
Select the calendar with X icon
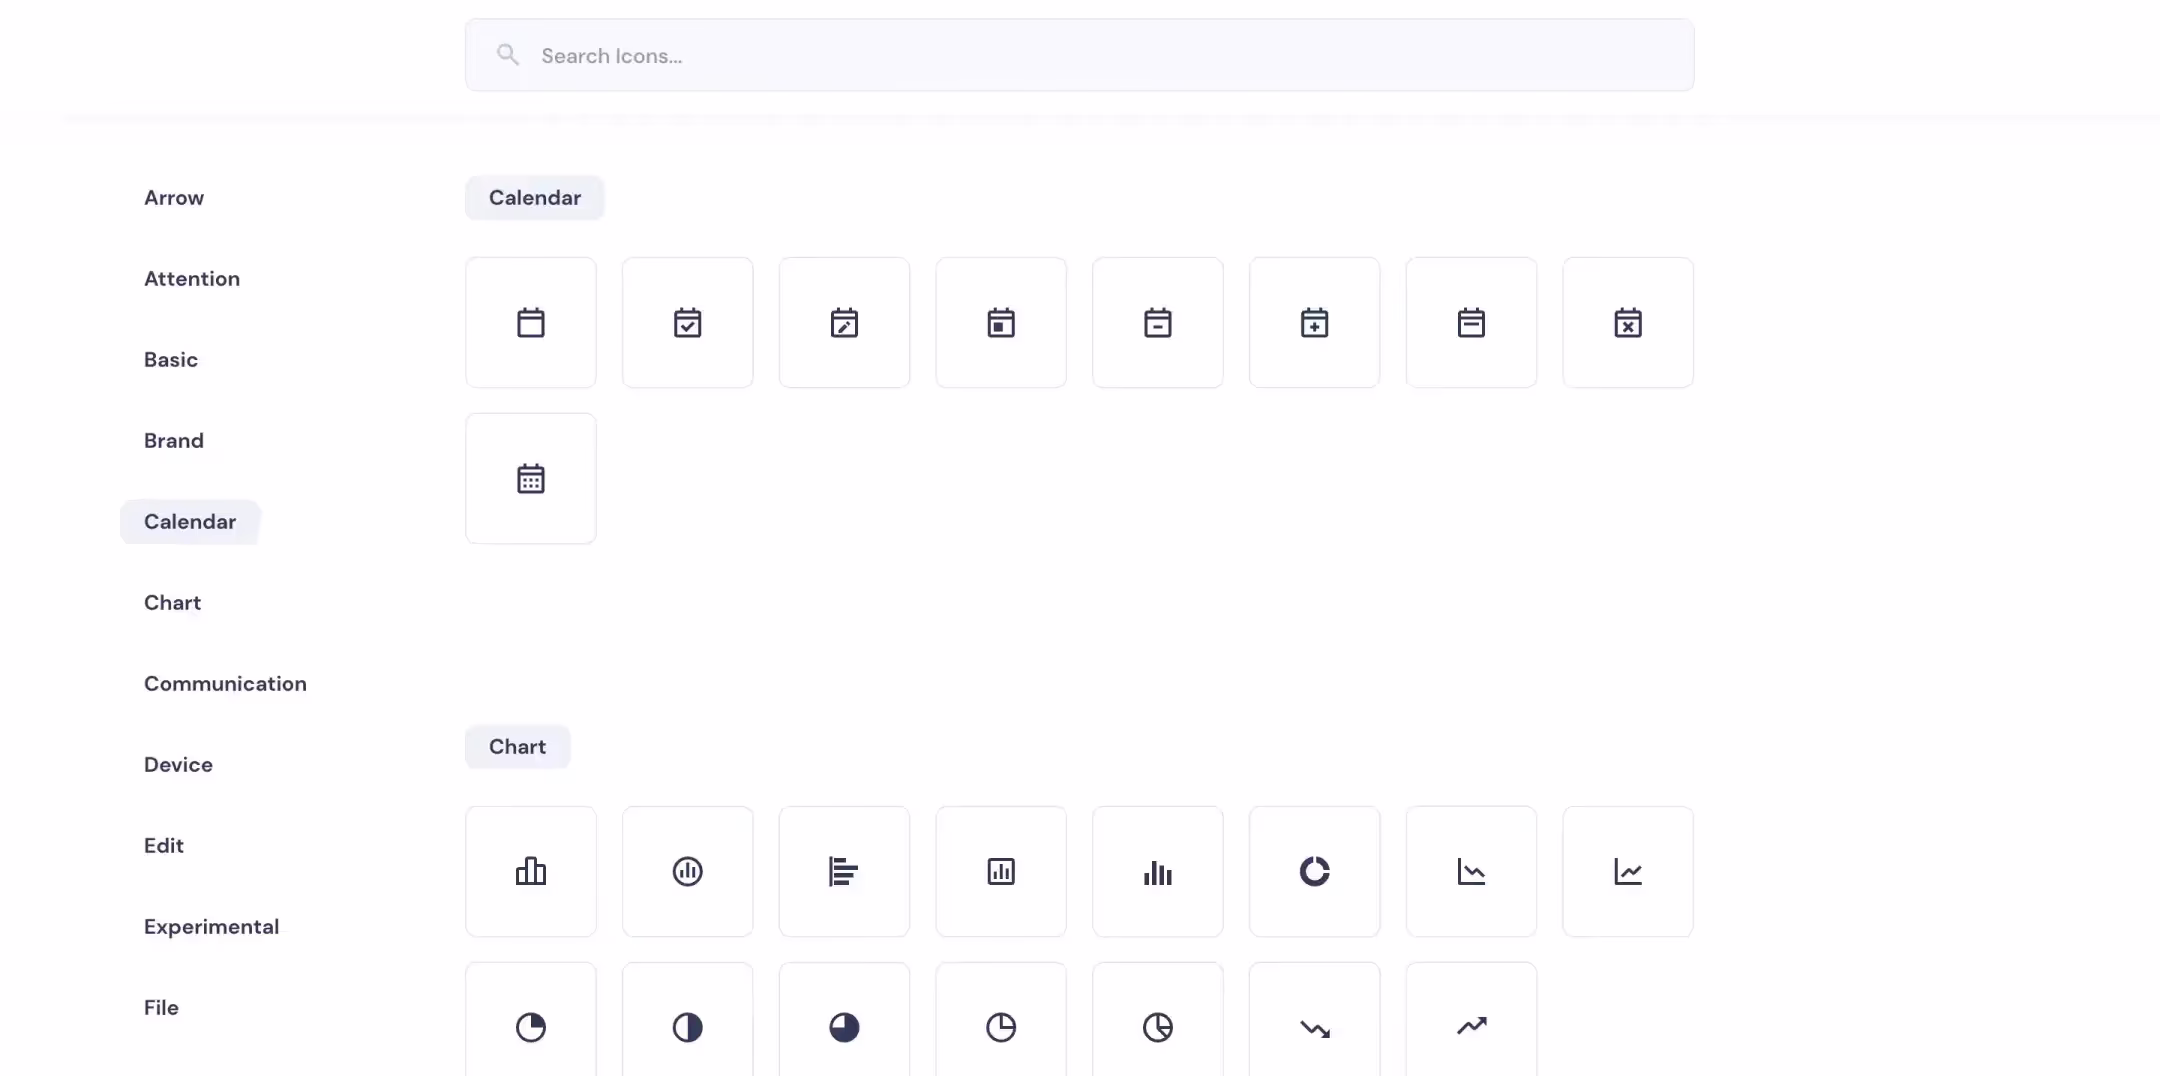[1628, 323]
